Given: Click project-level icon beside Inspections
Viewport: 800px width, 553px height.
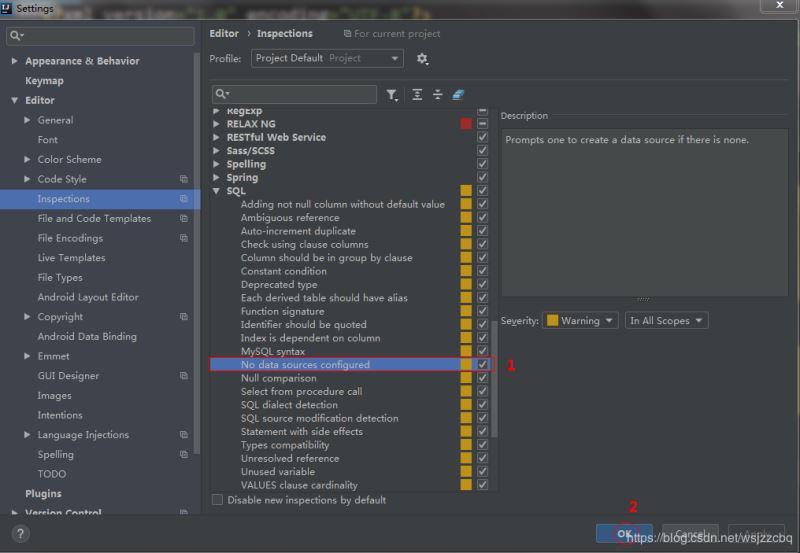Looking at the screenshot, I should 184,198.
